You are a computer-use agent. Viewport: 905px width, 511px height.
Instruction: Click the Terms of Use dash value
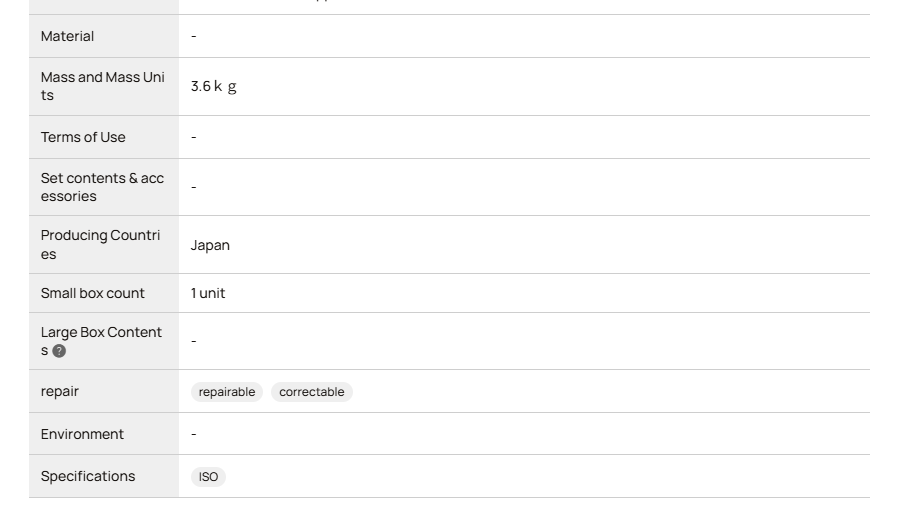pos(194,137)
